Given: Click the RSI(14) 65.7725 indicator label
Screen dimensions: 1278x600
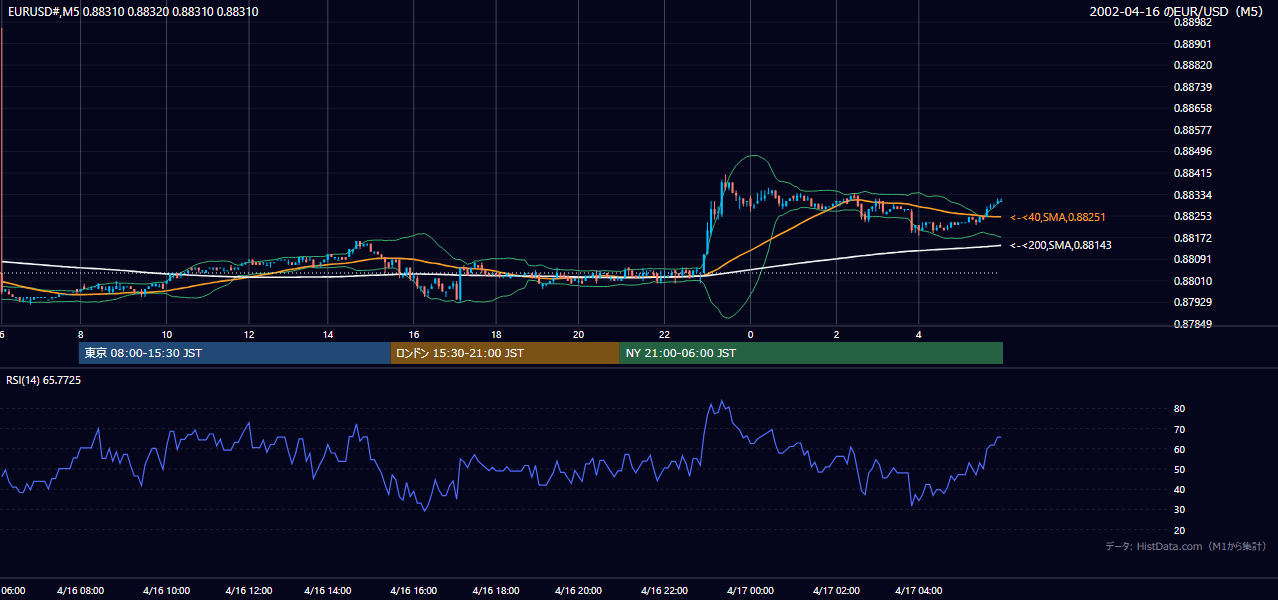Looking at the screenshot, I should (x=44, y=380).
